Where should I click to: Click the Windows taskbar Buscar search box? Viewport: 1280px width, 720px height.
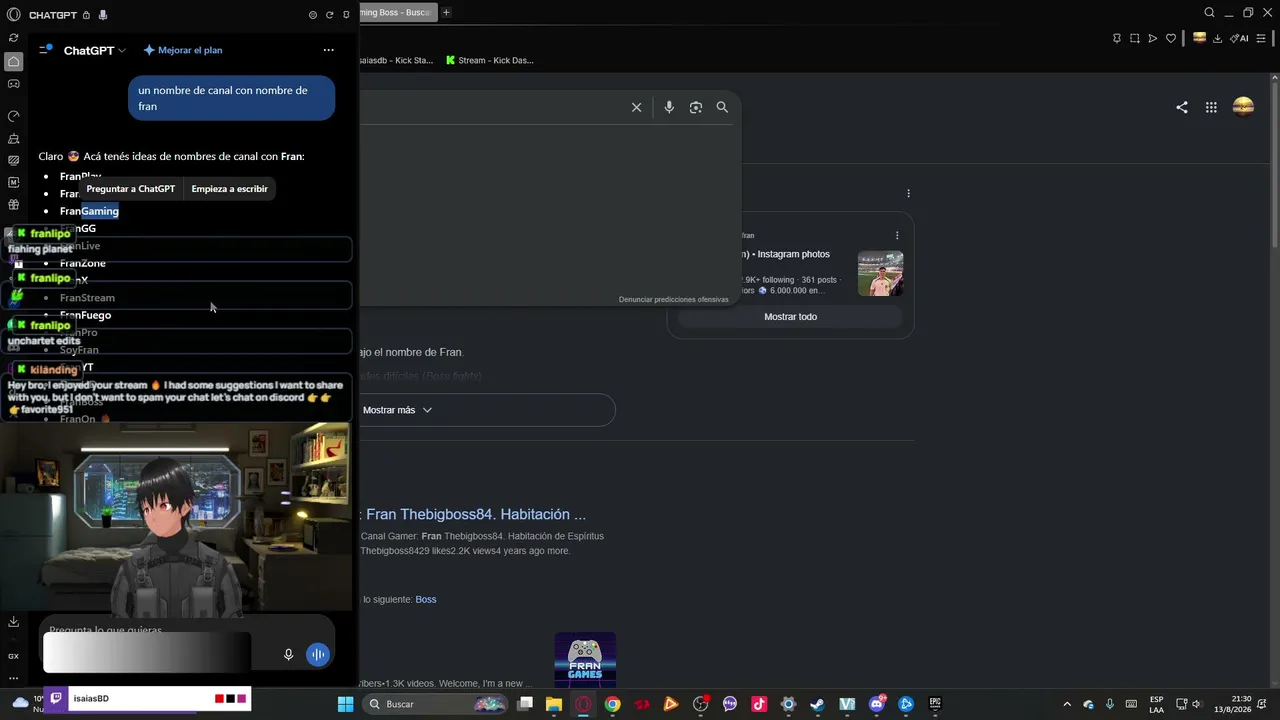point(435,704)
